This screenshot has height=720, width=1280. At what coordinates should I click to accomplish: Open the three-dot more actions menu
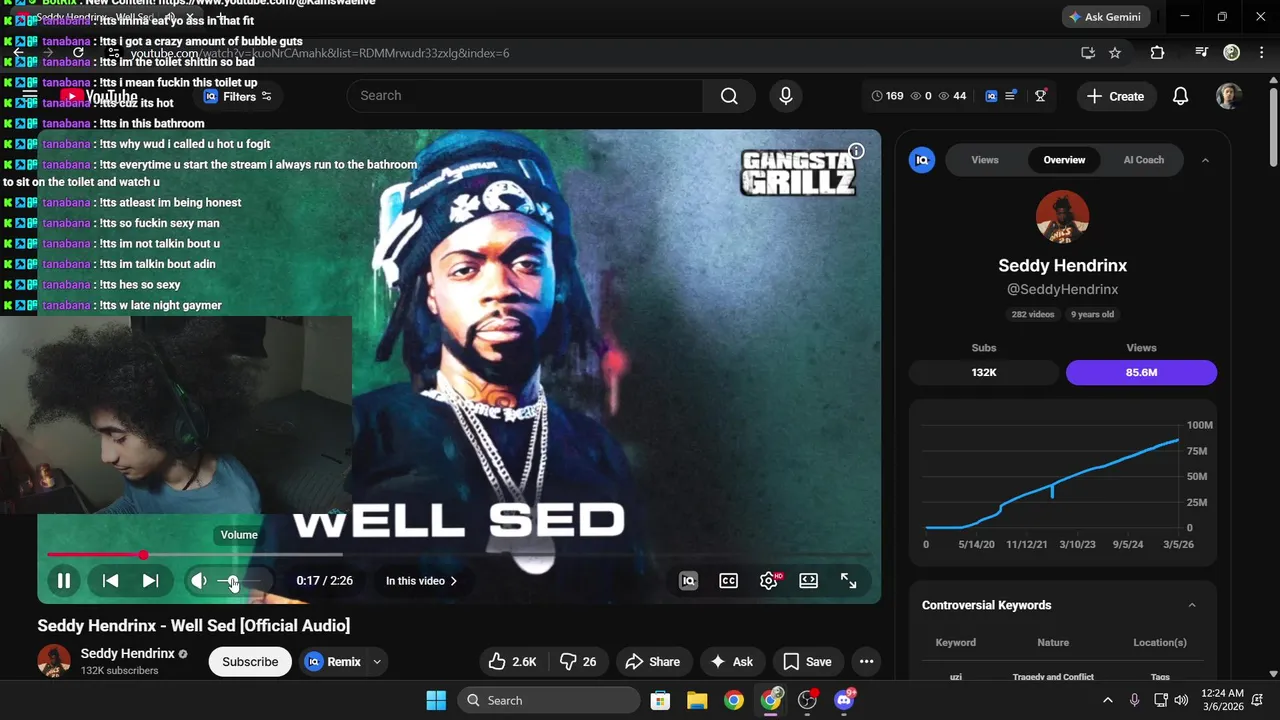click(866, 662)
